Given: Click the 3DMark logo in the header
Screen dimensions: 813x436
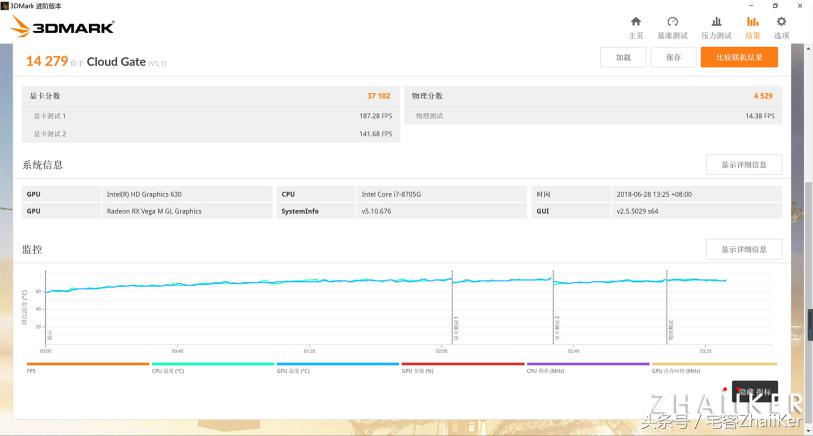Looking at the screenshot, I should [x=62, y=27].
